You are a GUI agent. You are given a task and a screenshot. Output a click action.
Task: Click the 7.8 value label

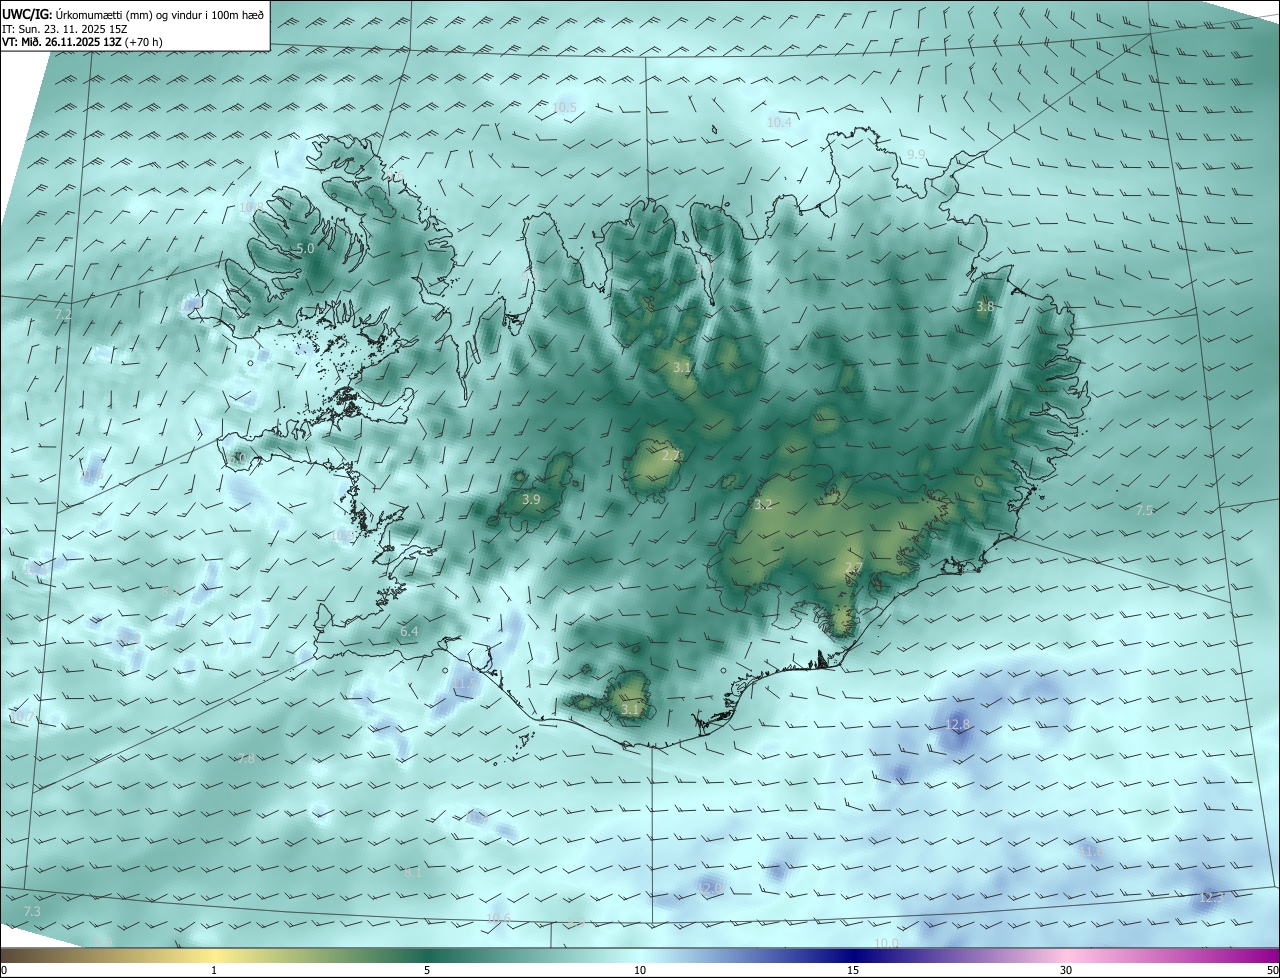[246, 759]
